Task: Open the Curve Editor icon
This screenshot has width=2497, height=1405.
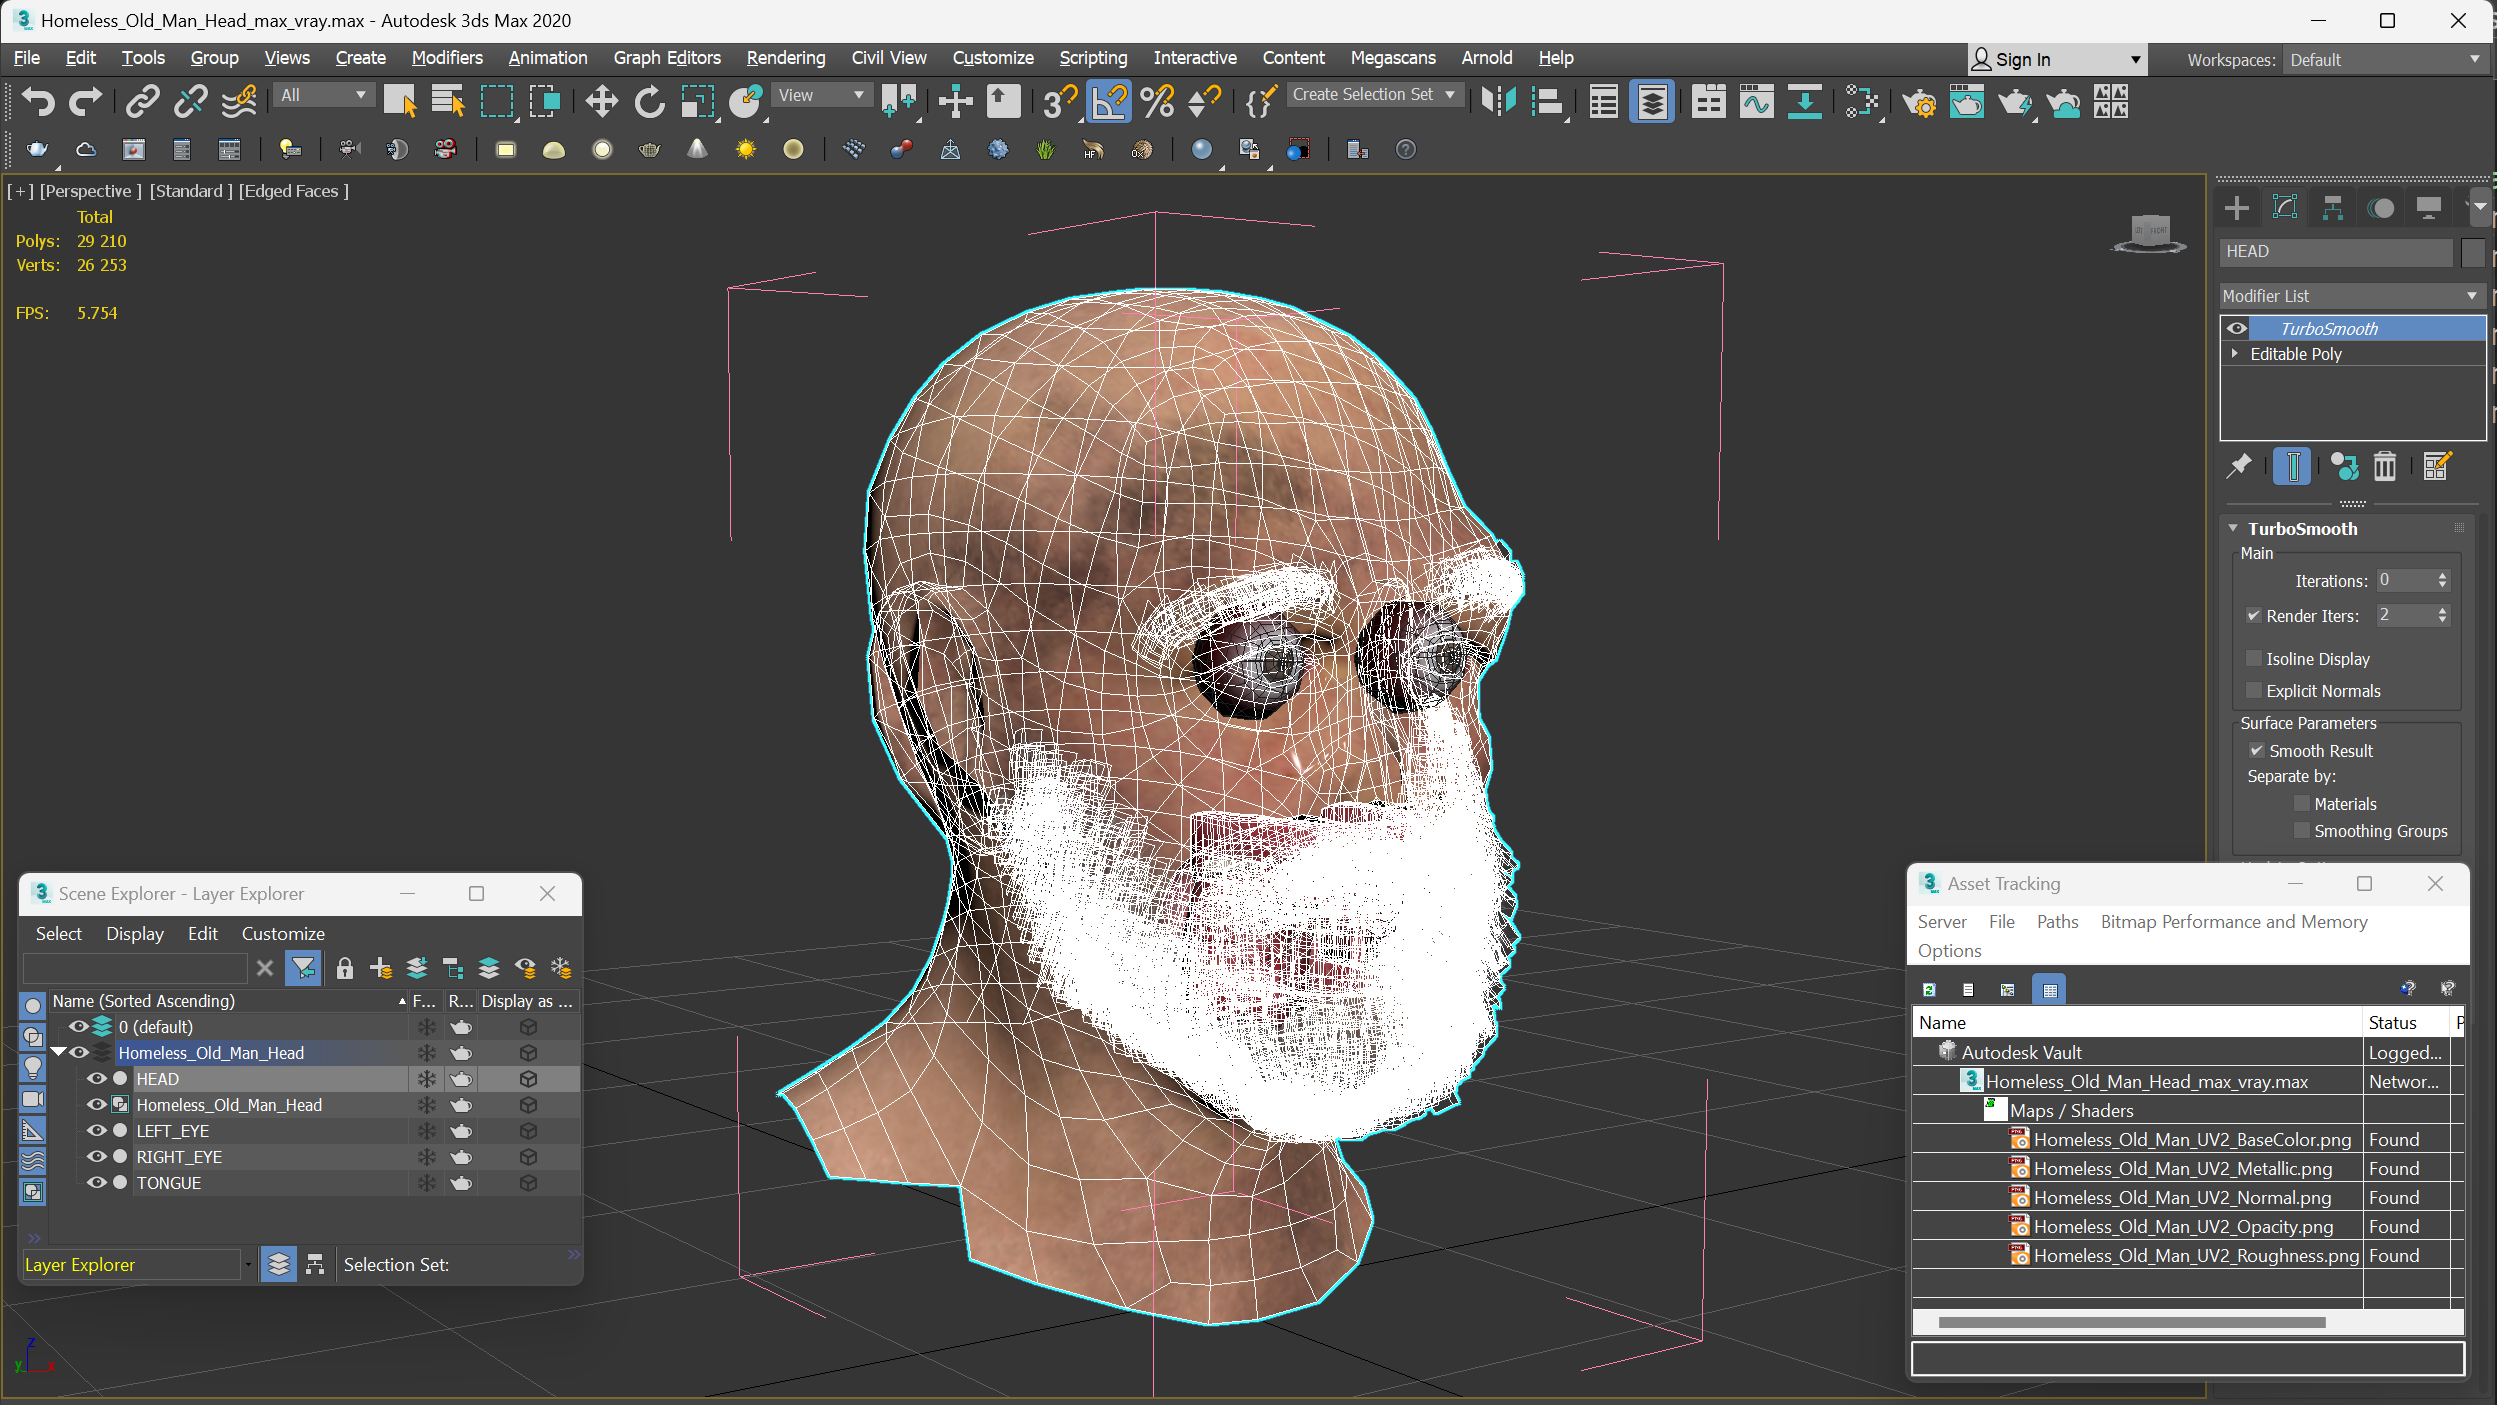Action: pos(1756,101)
